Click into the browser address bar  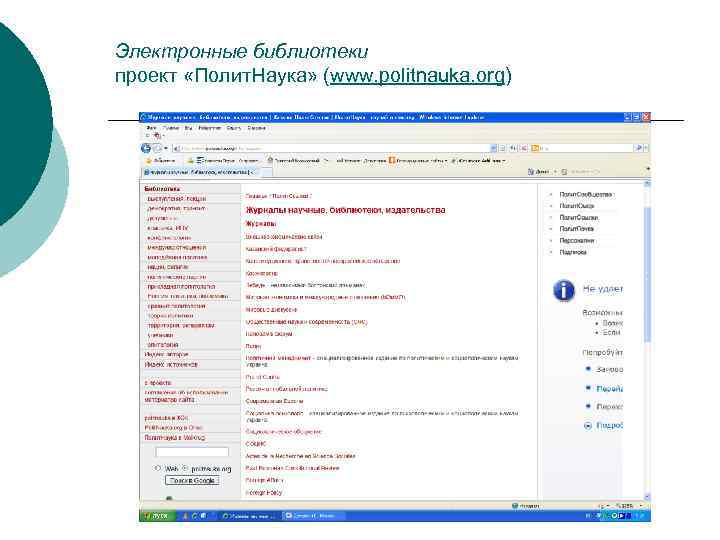331,148
